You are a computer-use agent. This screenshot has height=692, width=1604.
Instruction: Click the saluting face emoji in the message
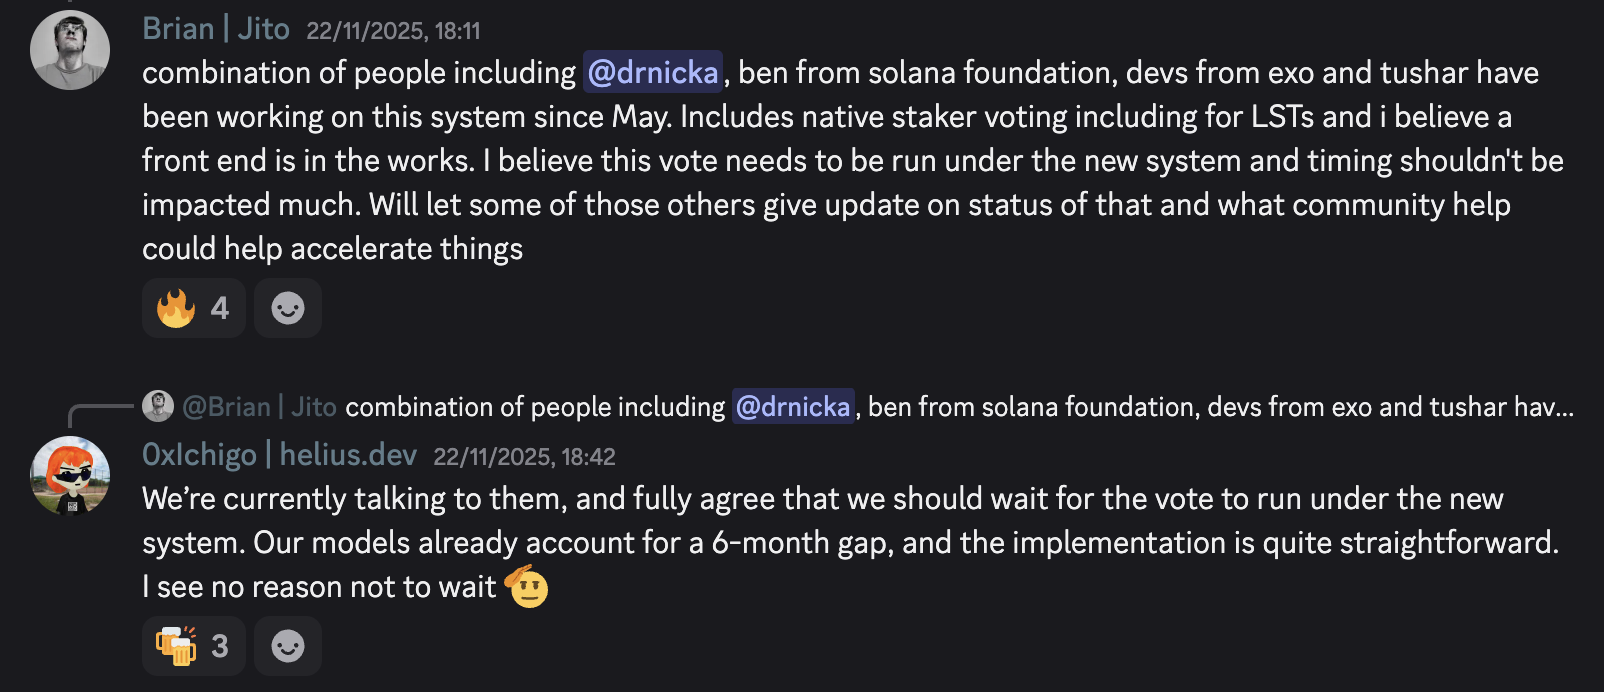tap(528, 587)
